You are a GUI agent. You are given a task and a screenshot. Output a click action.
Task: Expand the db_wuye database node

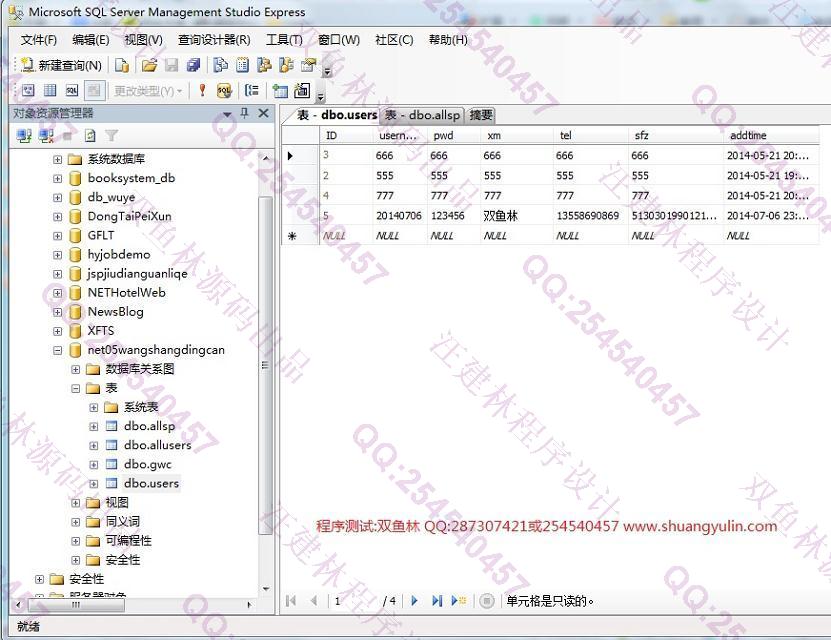click(x=57, y=198)
